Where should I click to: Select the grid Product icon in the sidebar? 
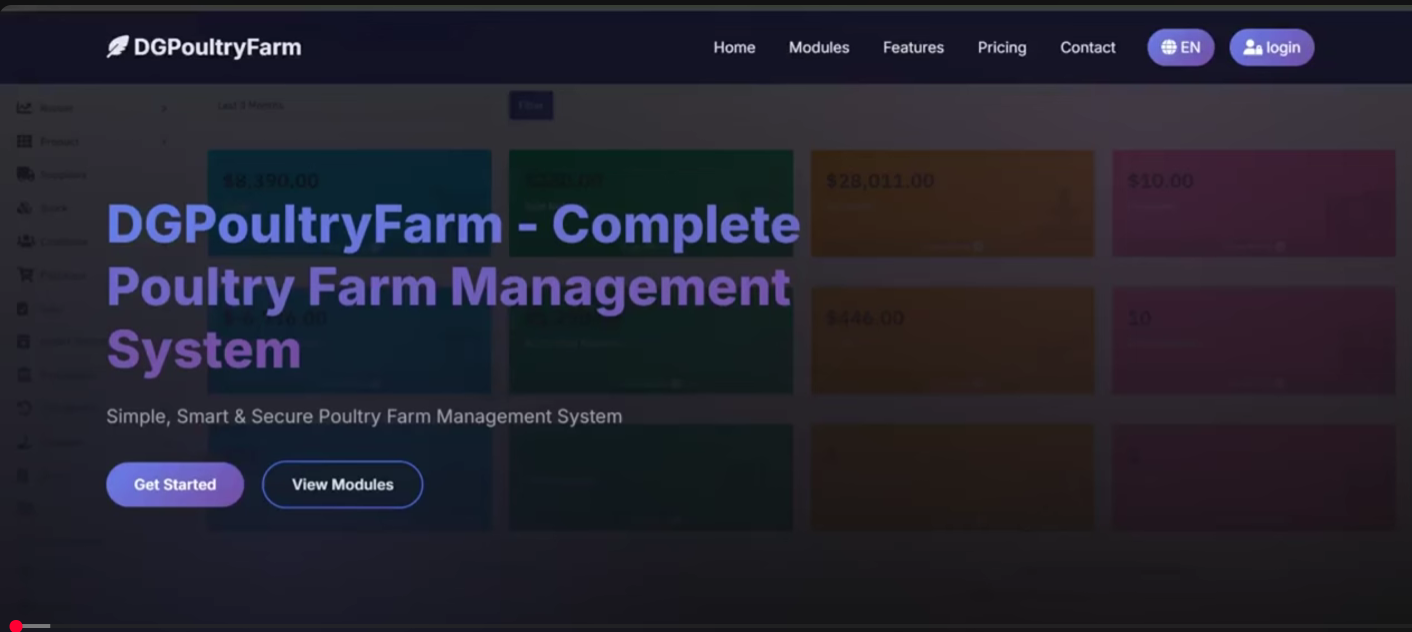(x=25, y=142)
